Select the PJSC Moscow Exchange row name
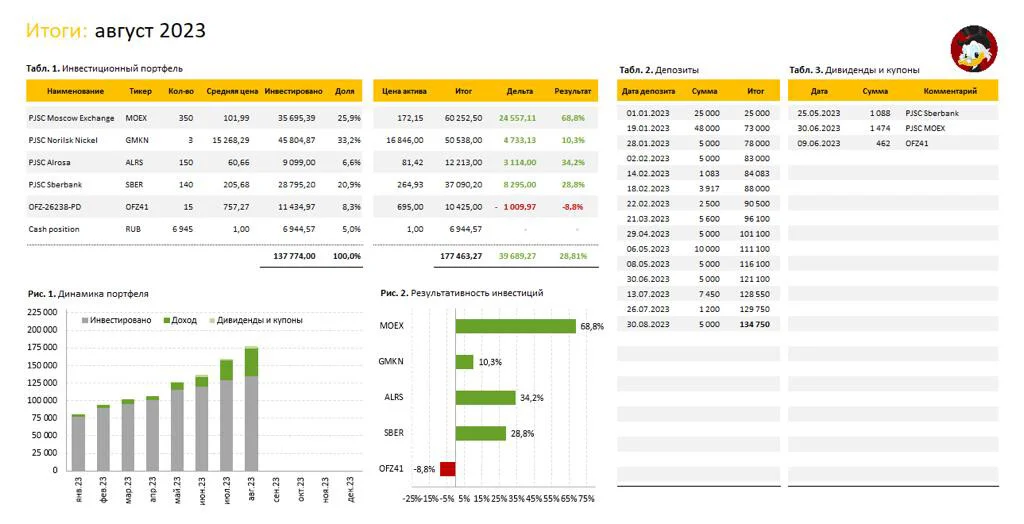 (x=71, y=118)
